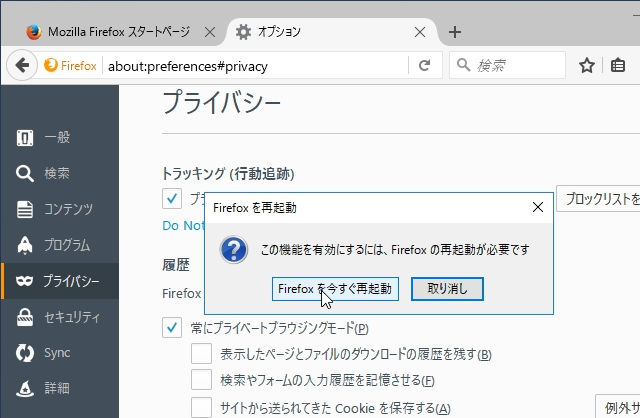Enable 表示したページとファイルのダウンロードの履歴を残す checkbox
The image size is (640, 418).
(202, 354)
